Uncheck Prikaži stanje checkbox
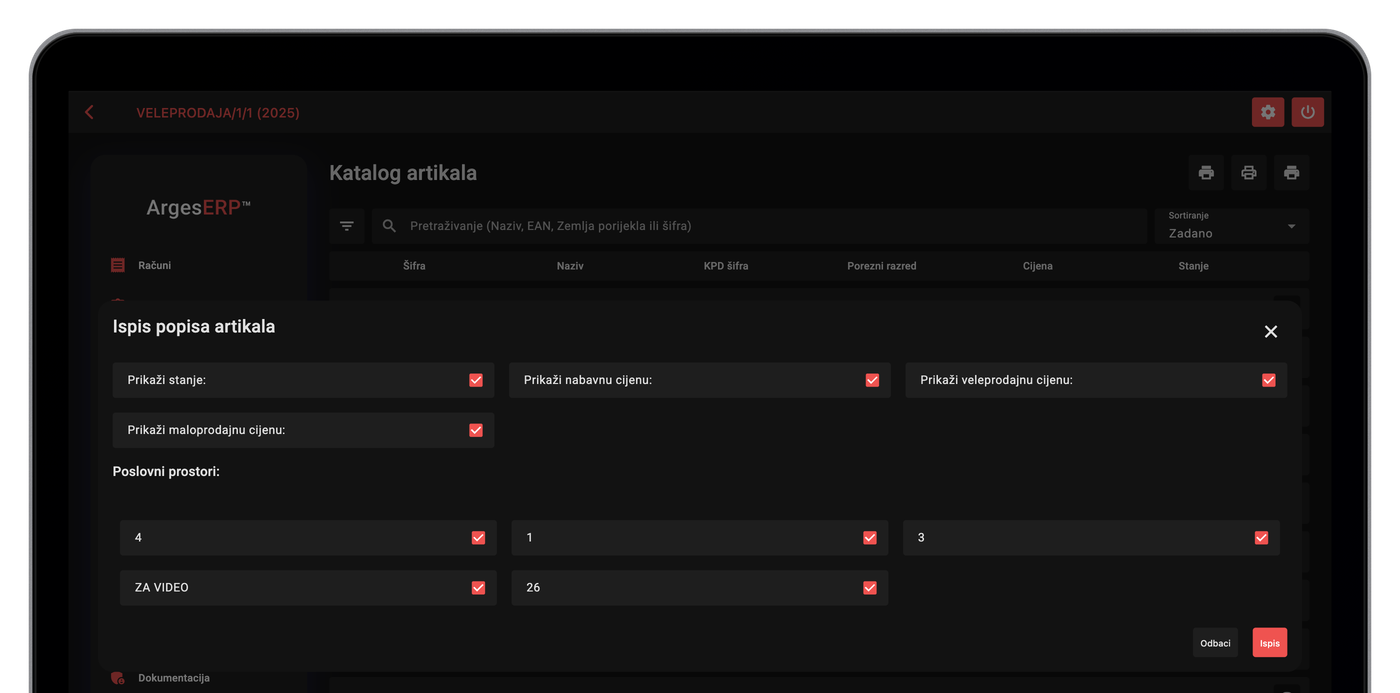 point(476,380)
